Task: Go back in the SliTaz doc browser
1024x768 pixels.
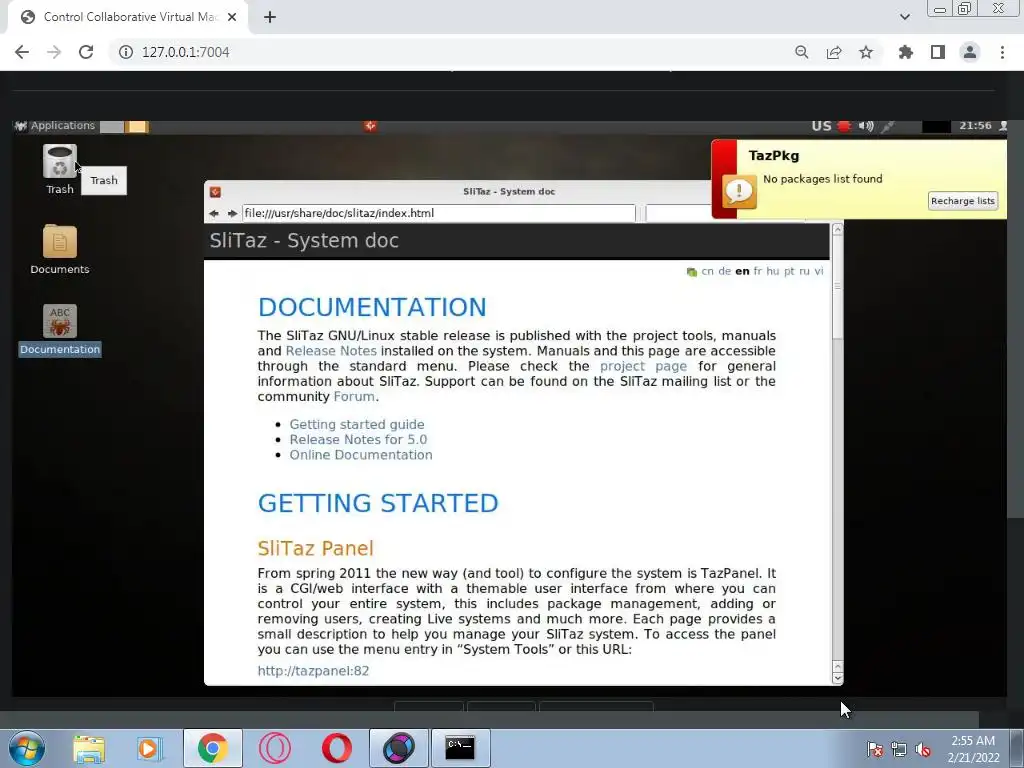Action: 214,214
